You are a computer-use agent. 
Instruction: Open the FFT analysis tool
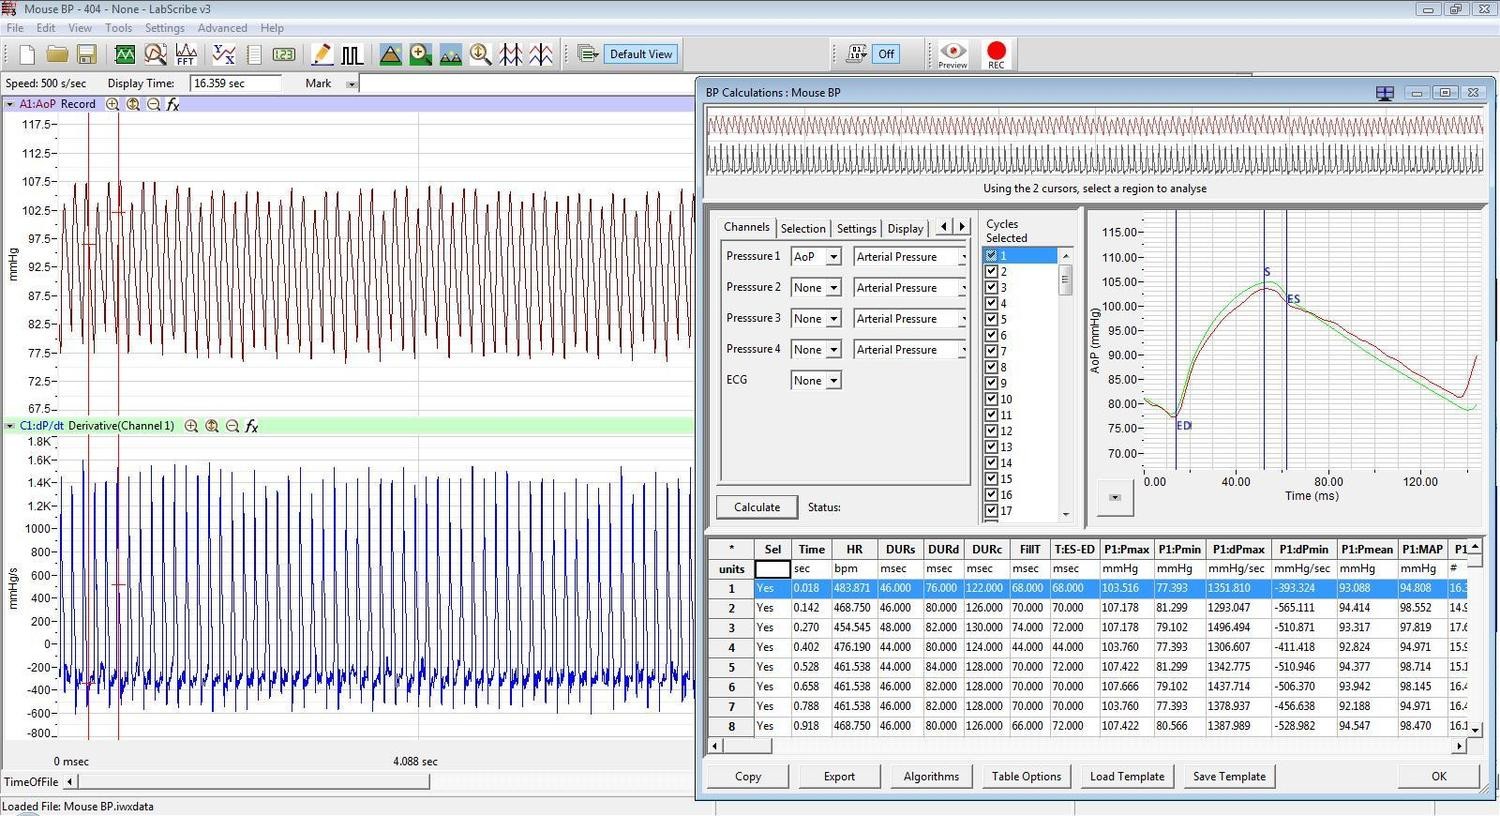pyautogui.click(x=186, y=54)
